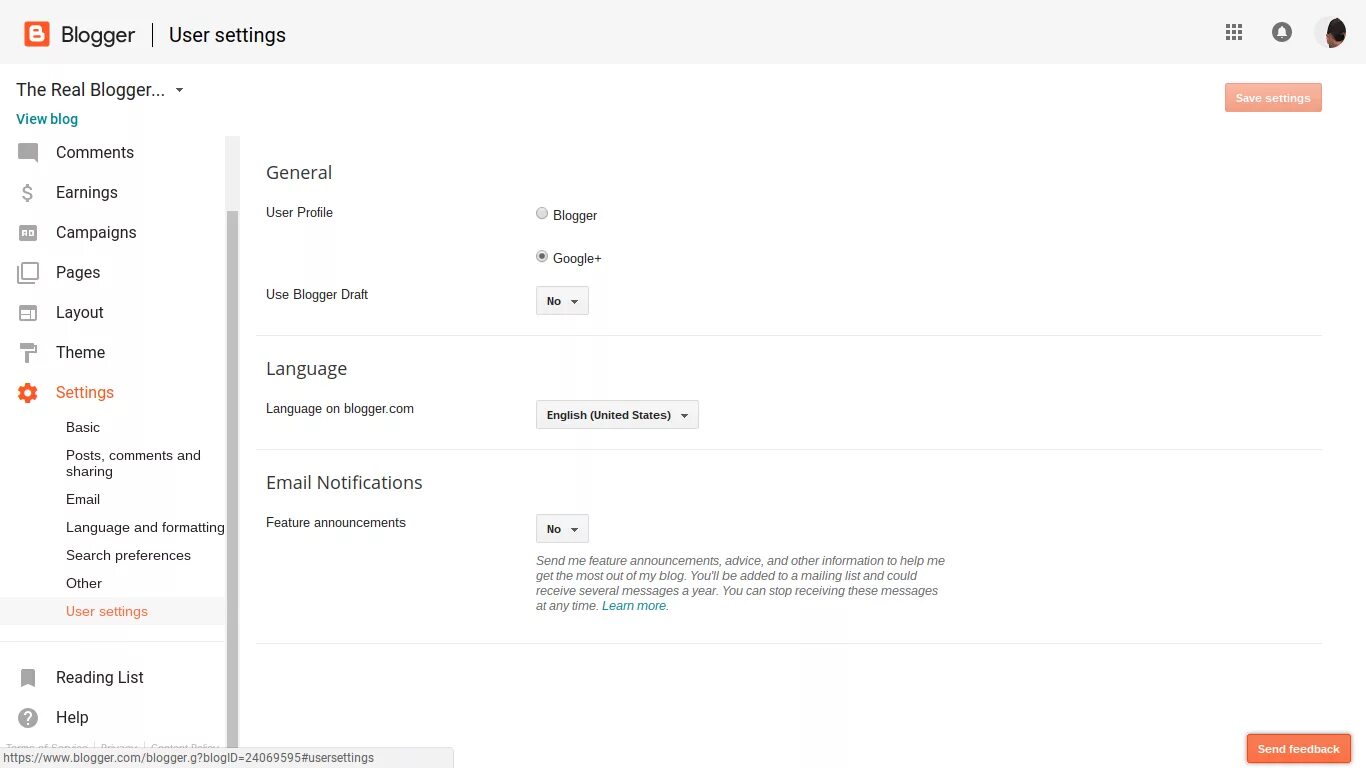Go to Search preferences settings

pyautogui.click(x=128, y=555)
